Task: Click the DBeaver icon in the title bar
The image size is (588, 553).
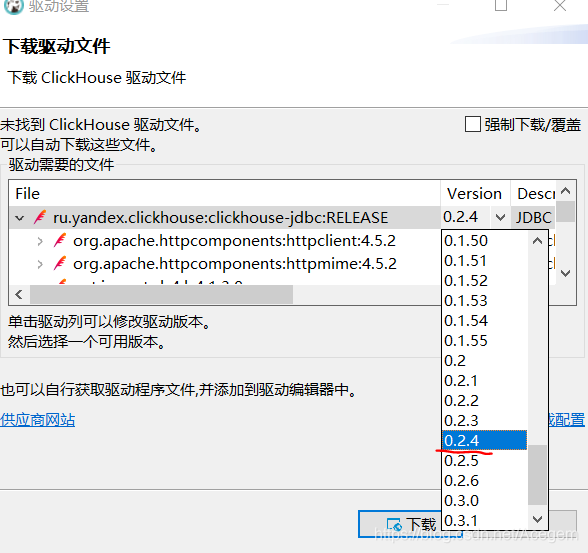Action: 13,6
